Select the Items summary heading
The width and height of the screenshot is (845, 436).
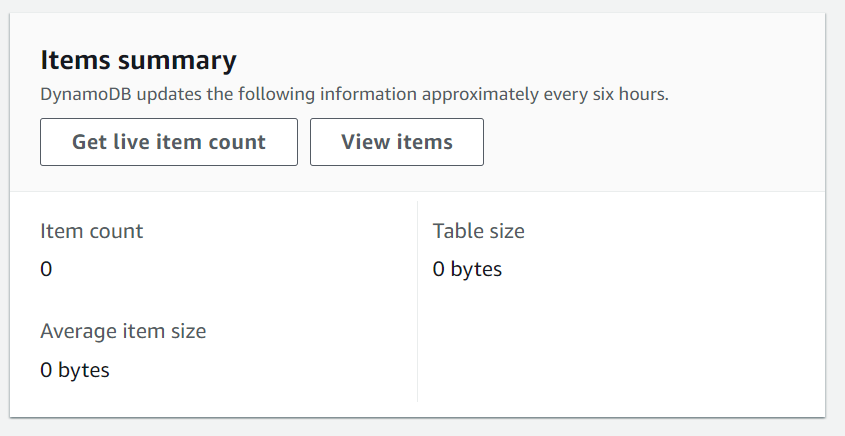(138, 60)
